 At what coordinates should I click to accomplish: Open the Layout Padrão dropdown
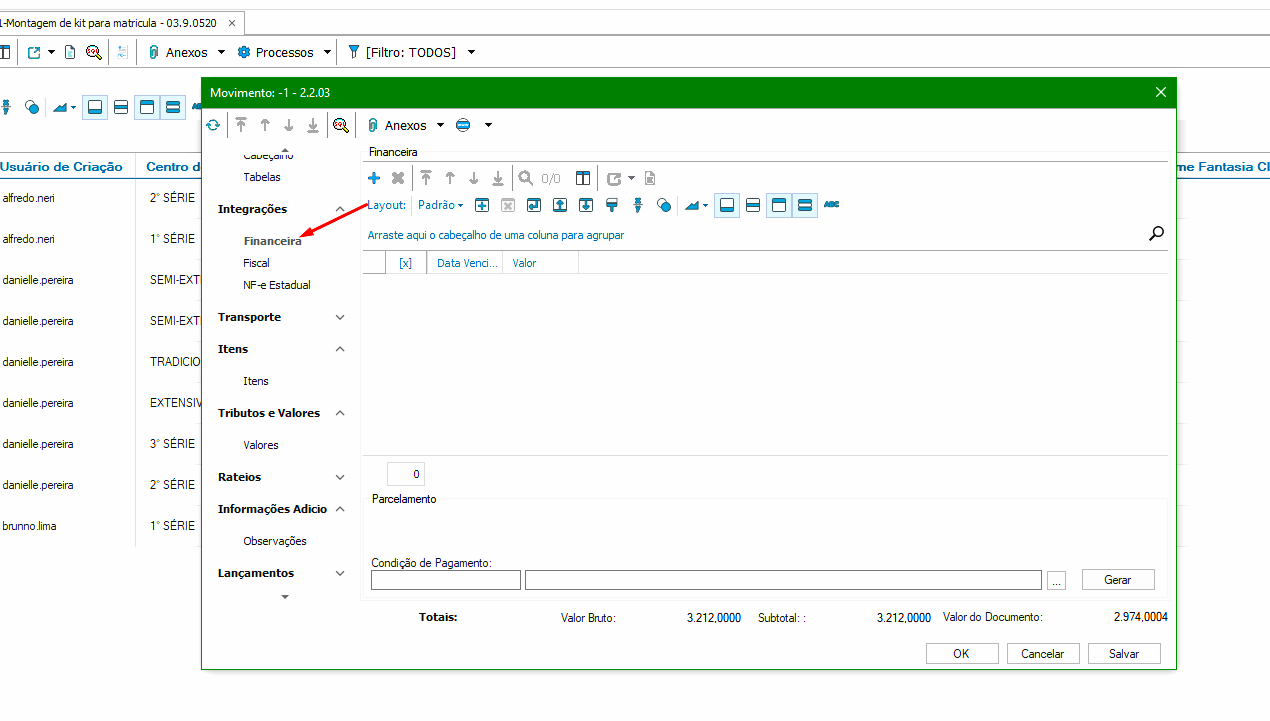(x=440, y=205)
